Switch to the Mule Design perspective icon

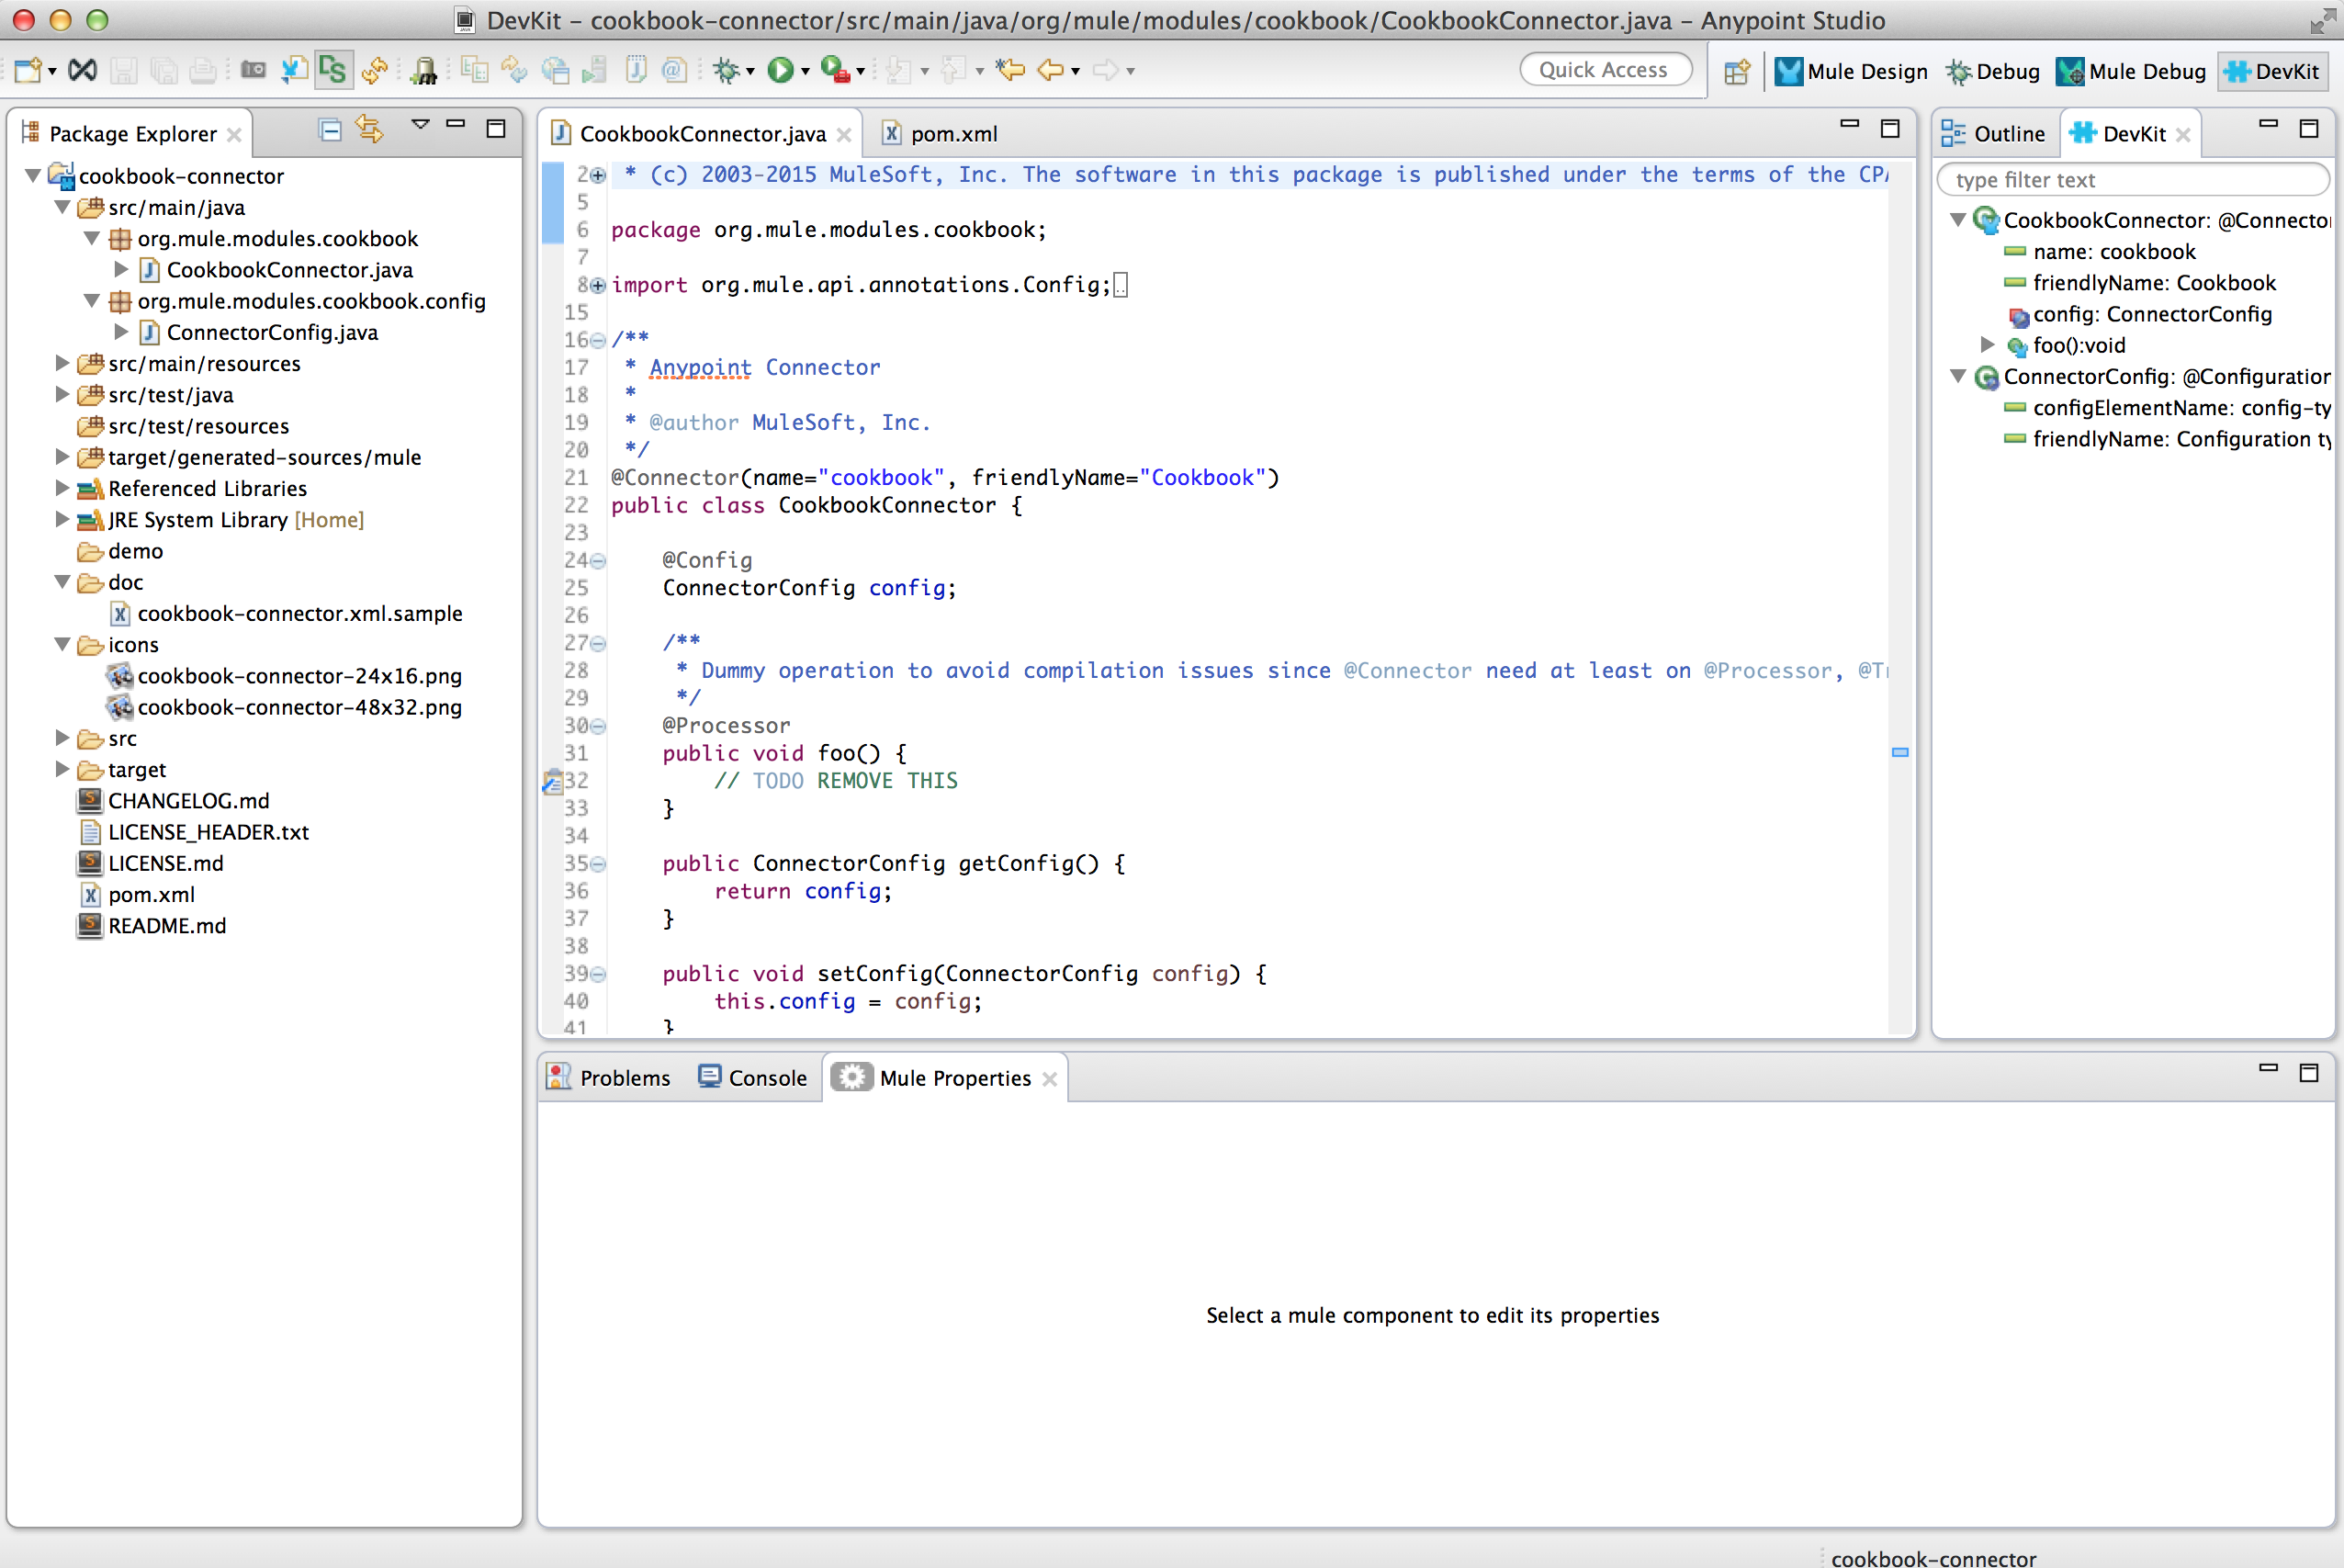point(1788,71)
